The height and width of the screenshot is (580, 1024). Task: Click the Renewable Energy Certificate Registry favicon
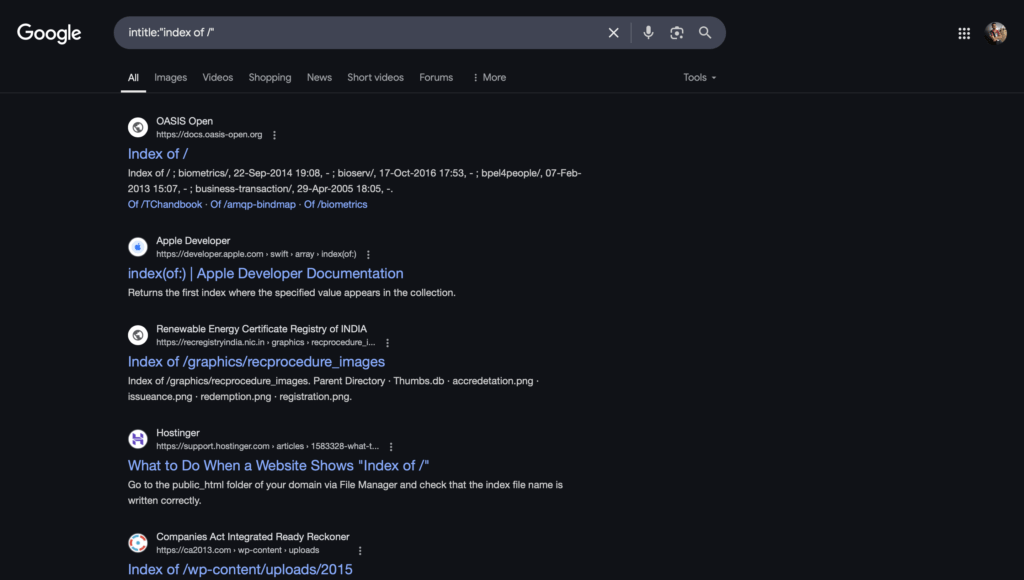tap(138, 335)
